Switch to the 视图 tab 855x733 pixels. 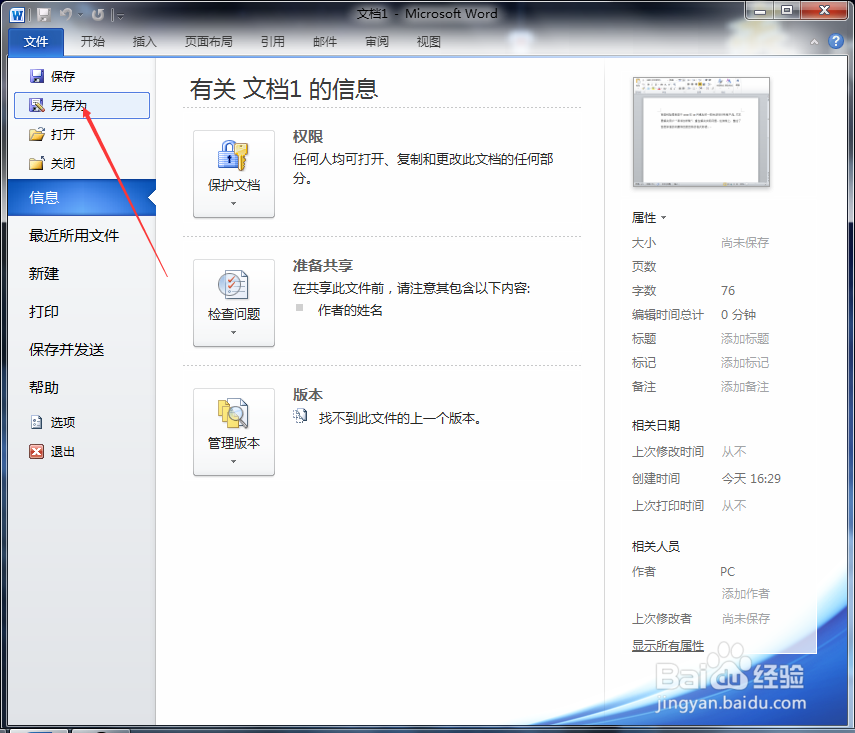click(429, 42)
